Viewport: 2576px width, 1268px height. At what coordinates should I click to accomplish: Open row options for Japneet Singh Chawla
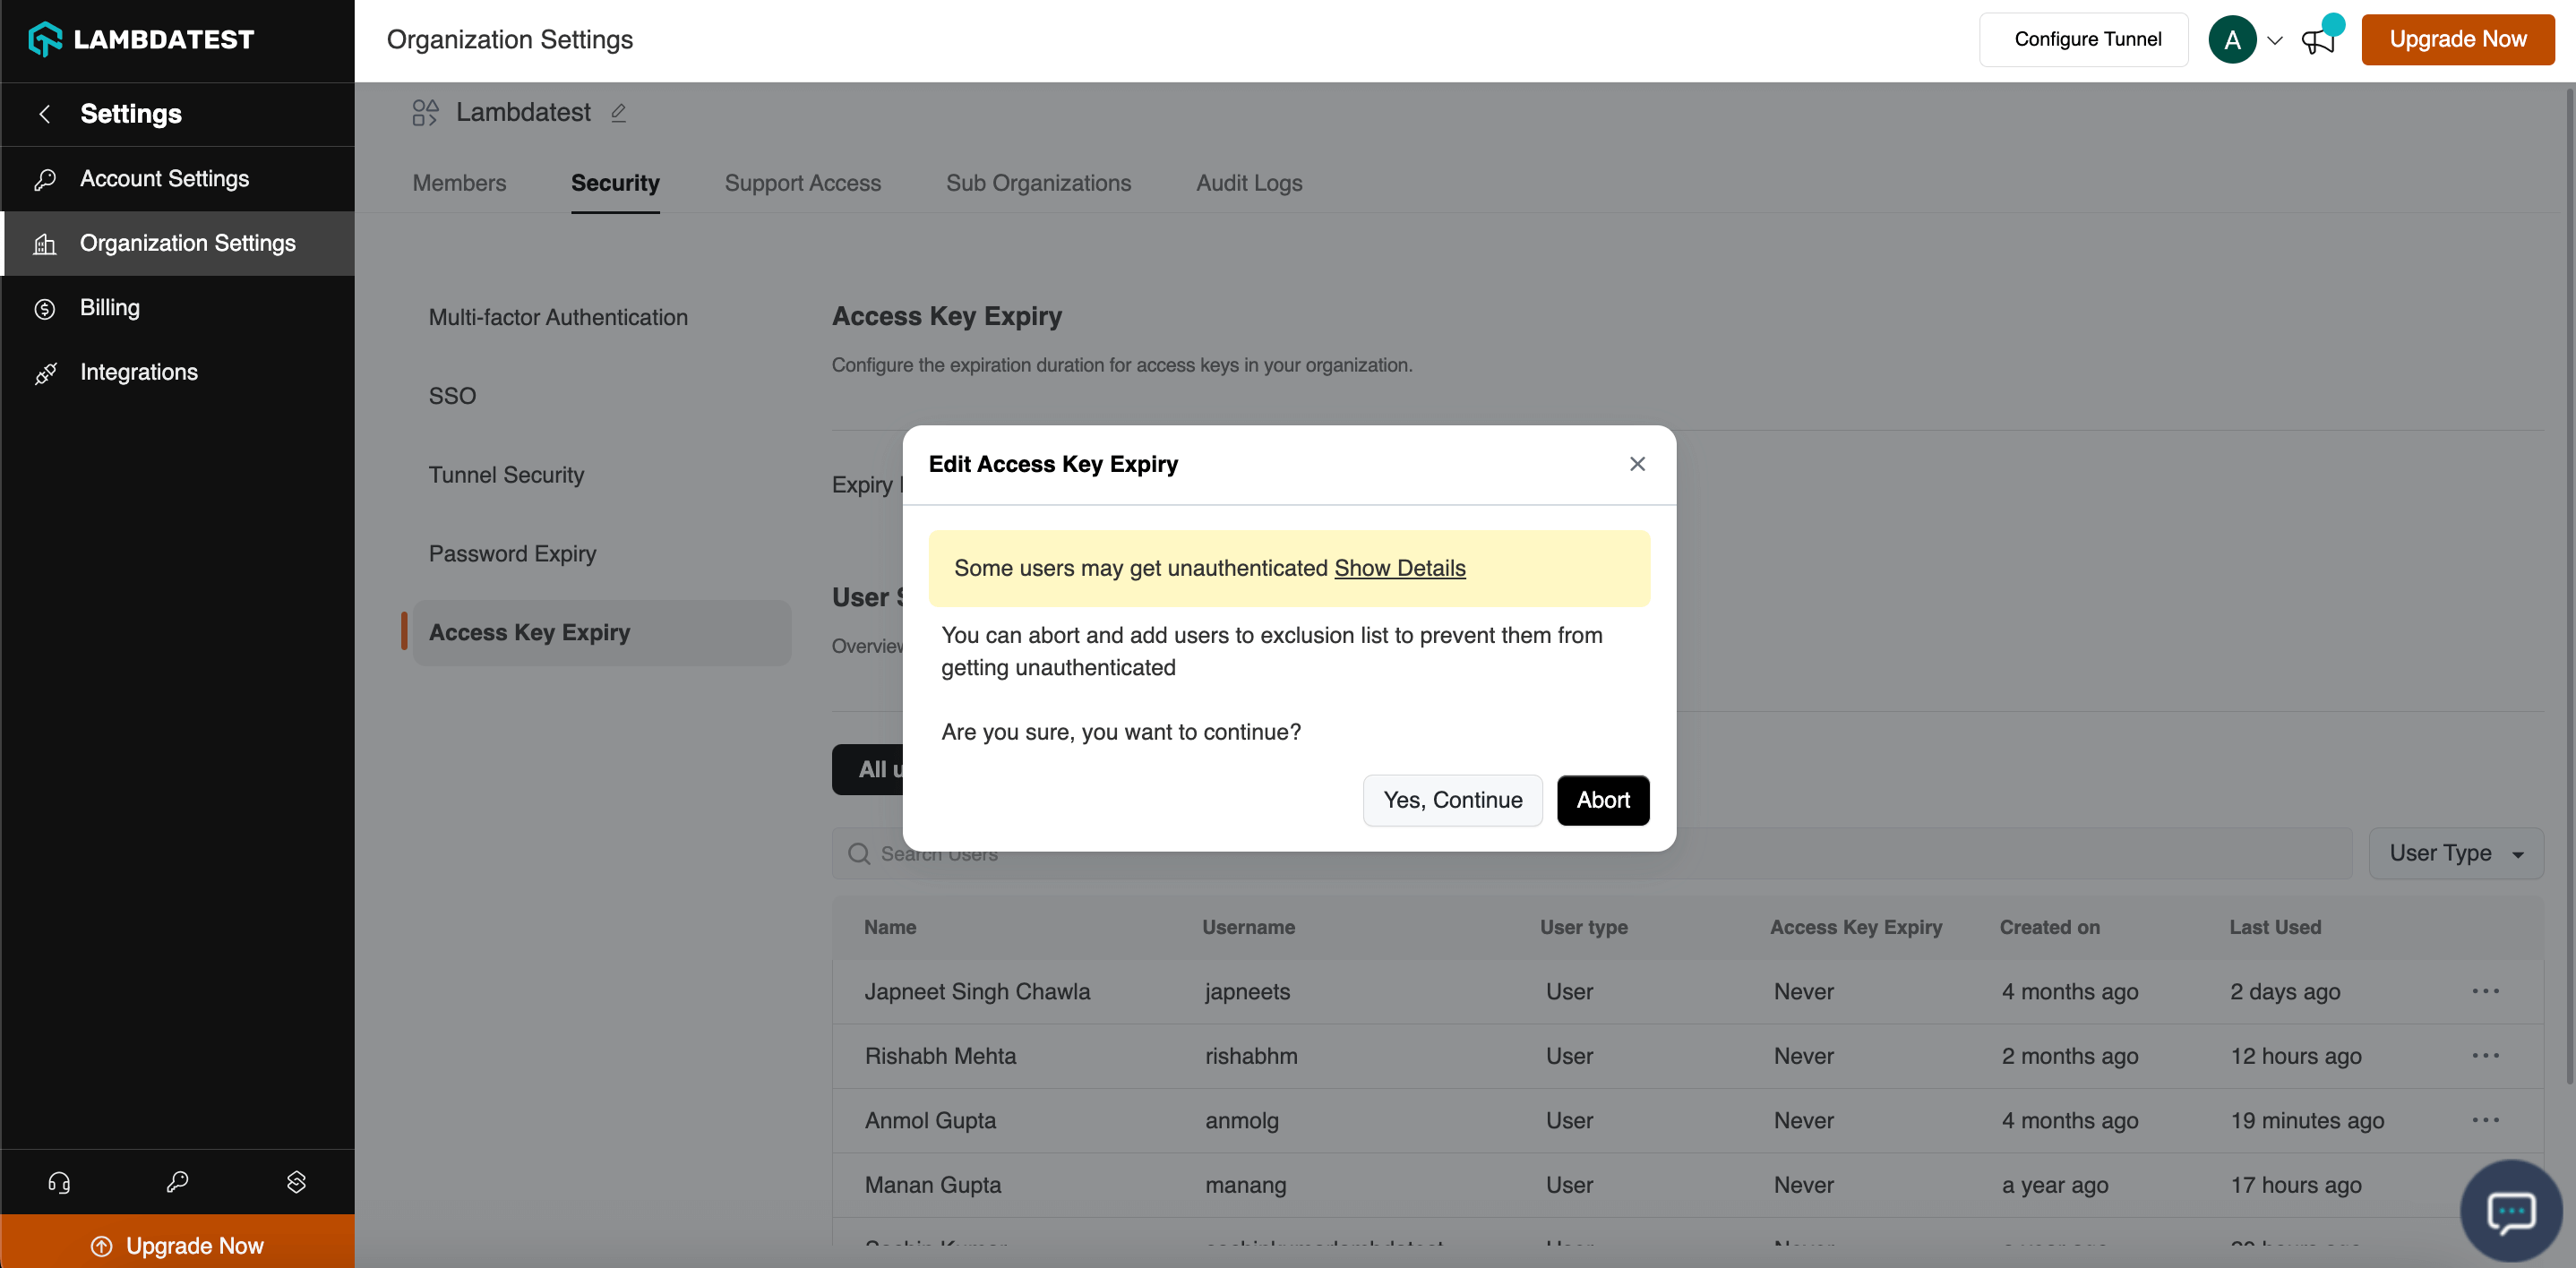tap(2485, 991)
